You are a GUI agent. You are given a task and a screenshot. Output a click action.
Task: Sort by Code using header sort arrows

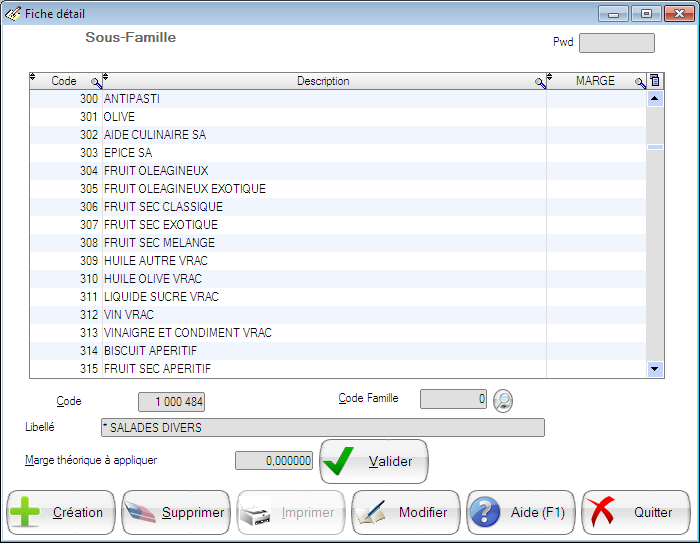pos(33,78)
